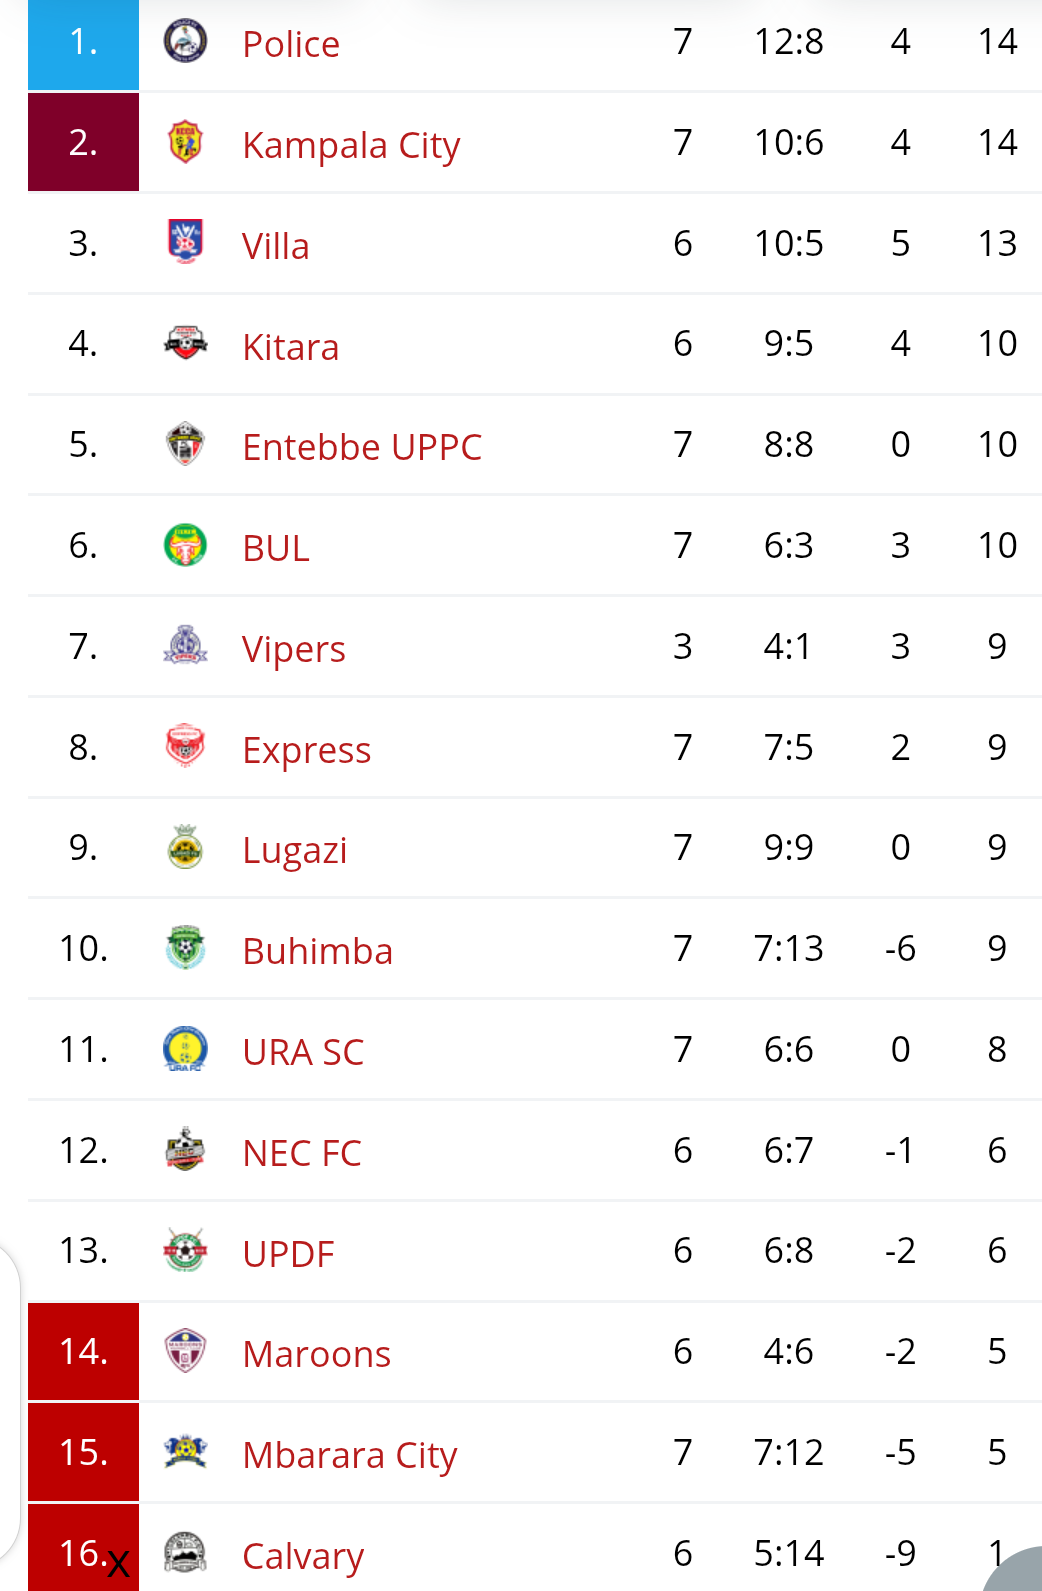
Task: Click the URA SC club badge
Action: tap(184, 1049)
